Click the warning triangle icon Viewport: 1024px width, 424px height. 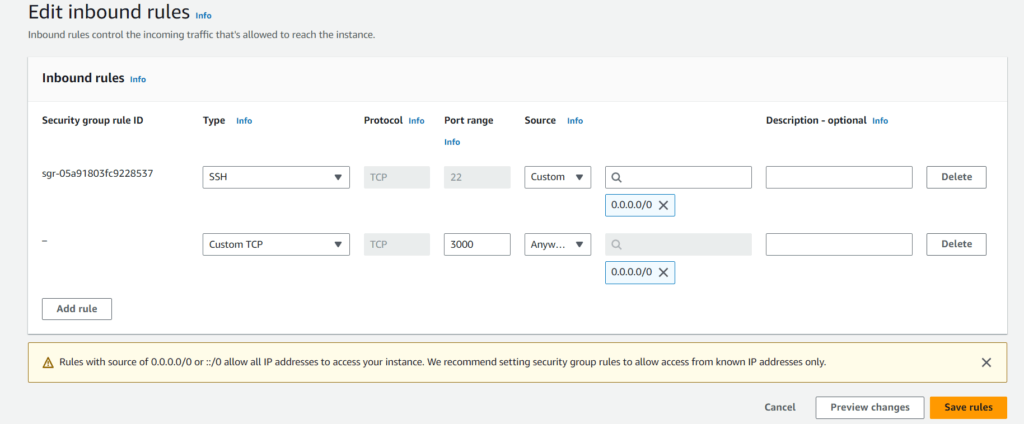(x=48, y=363)
